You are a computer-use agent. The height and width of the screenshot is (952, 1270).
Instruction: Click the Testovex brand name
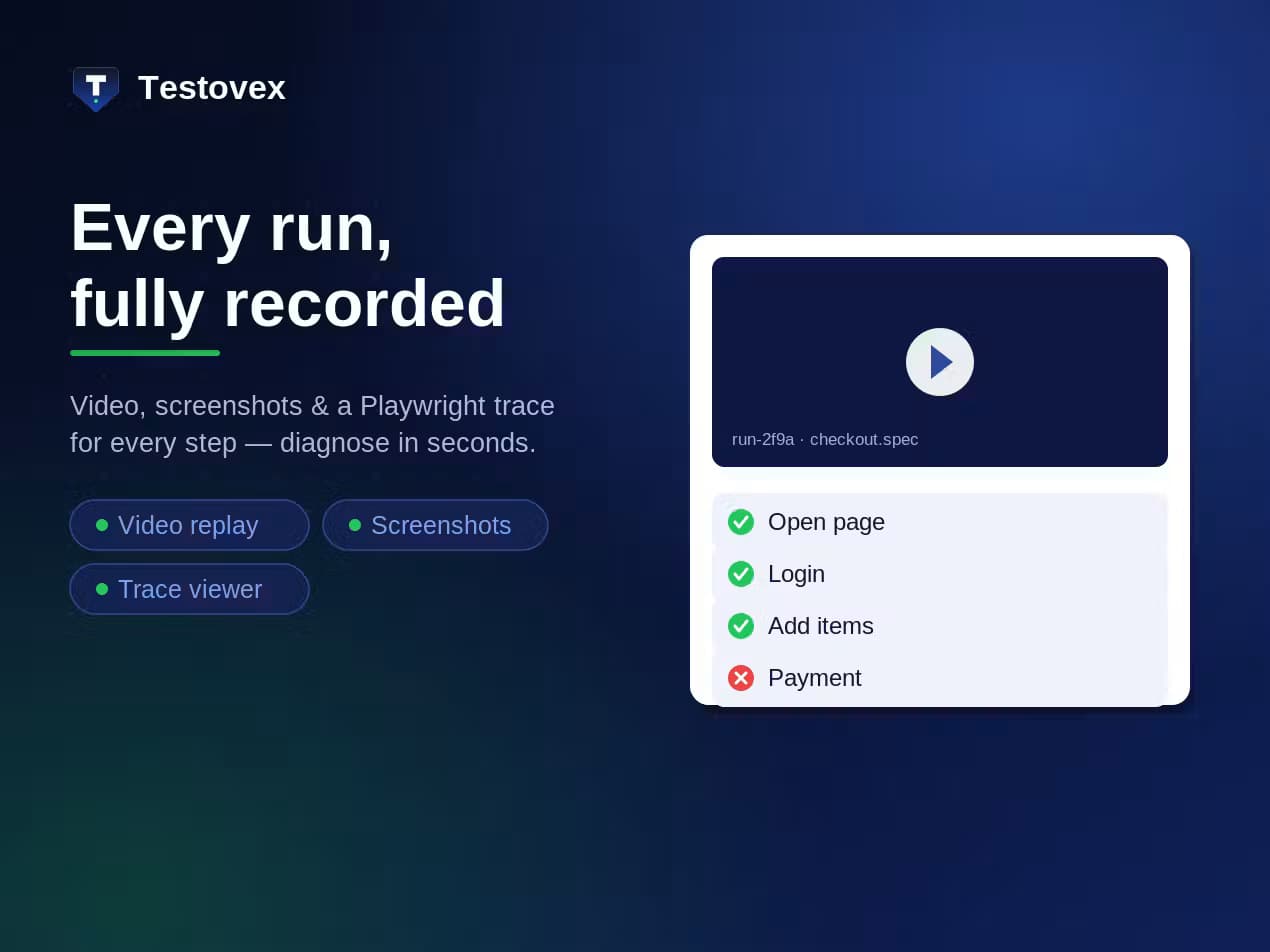(212, 88)
